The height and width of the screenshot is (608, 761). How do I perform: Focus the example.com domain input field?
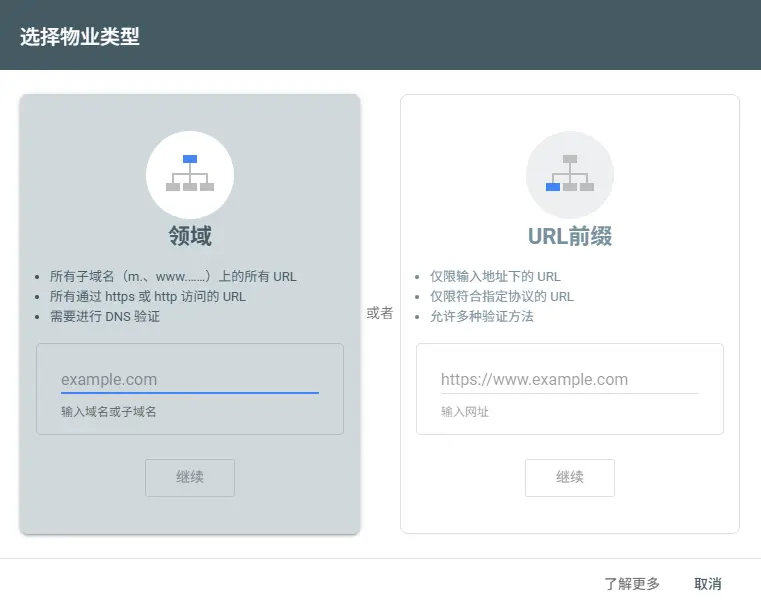pos(189,380)
